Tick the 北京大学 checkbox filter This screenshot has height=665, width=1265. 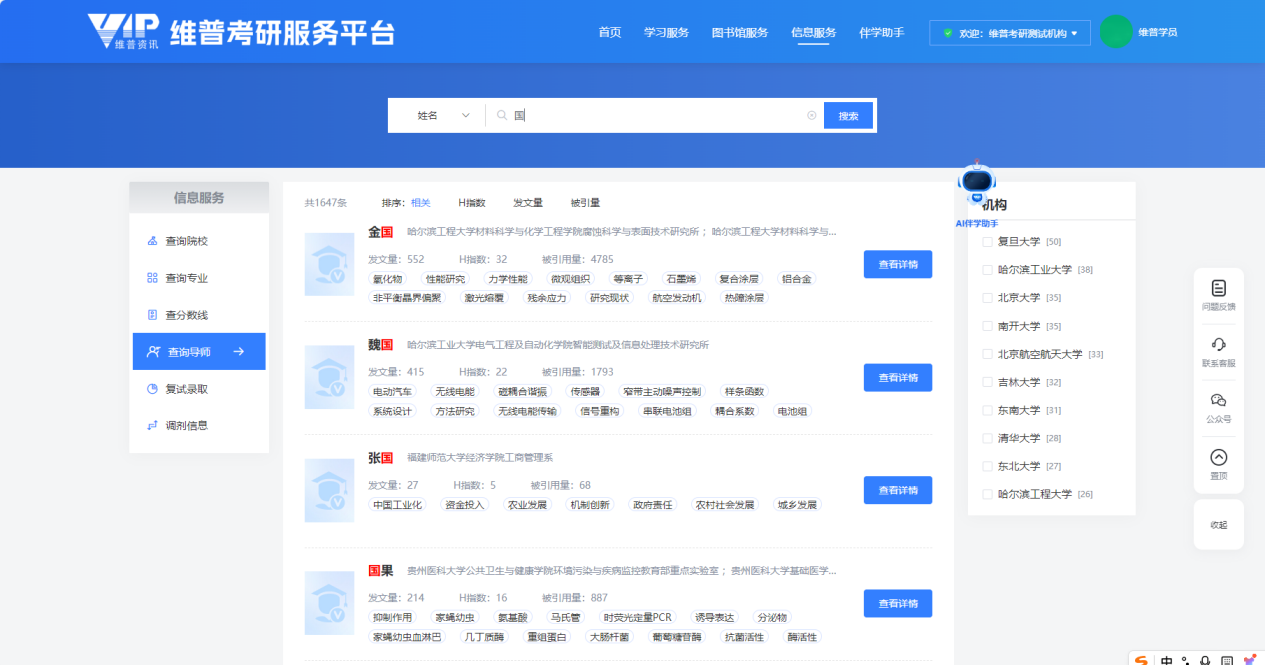[988, 298]
